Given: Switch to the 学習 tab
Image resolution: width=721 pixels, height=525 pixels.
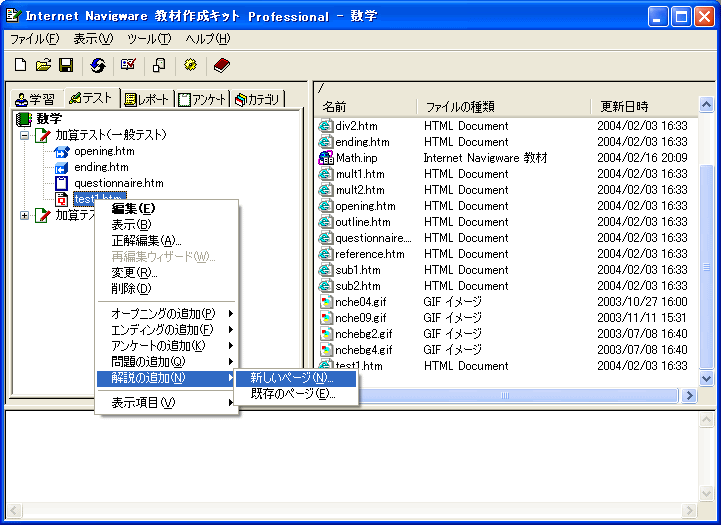Looking at the screenshot, I should (36, 99).
